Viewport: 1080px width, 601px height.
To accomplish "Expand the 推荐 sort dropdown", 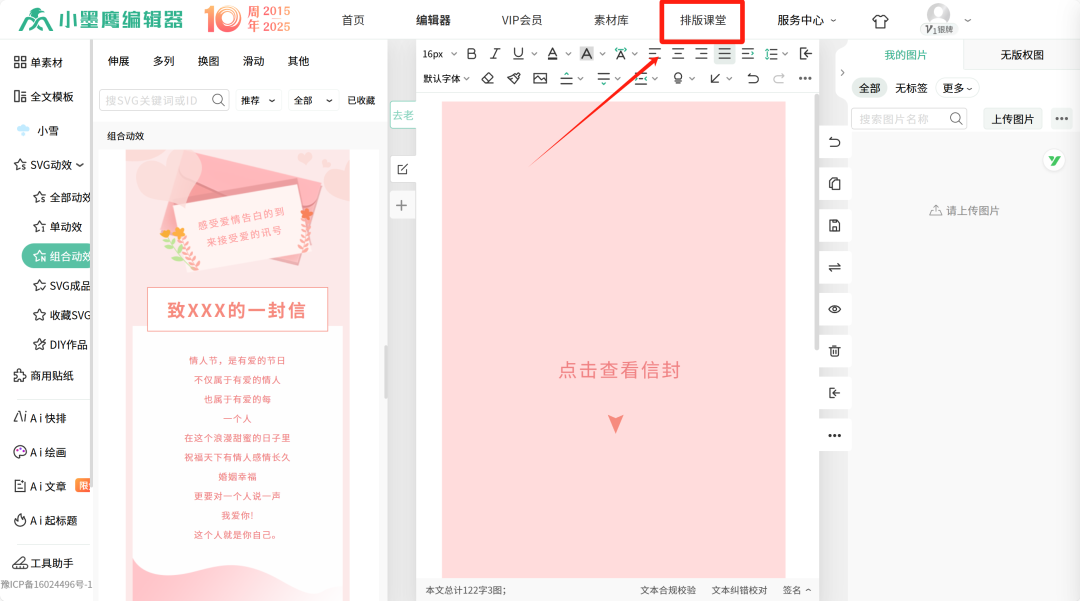I will (258, 100).
